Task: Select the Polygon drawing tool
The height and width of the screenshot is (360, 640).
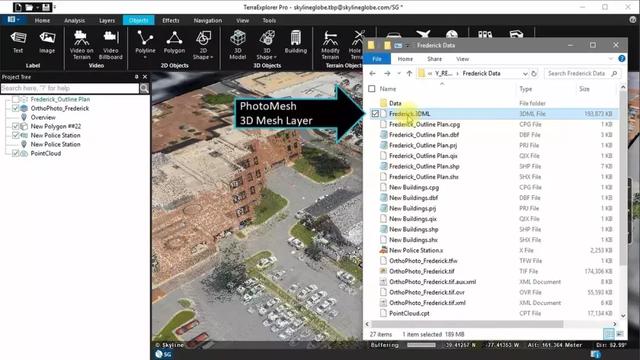Action: 174,42
